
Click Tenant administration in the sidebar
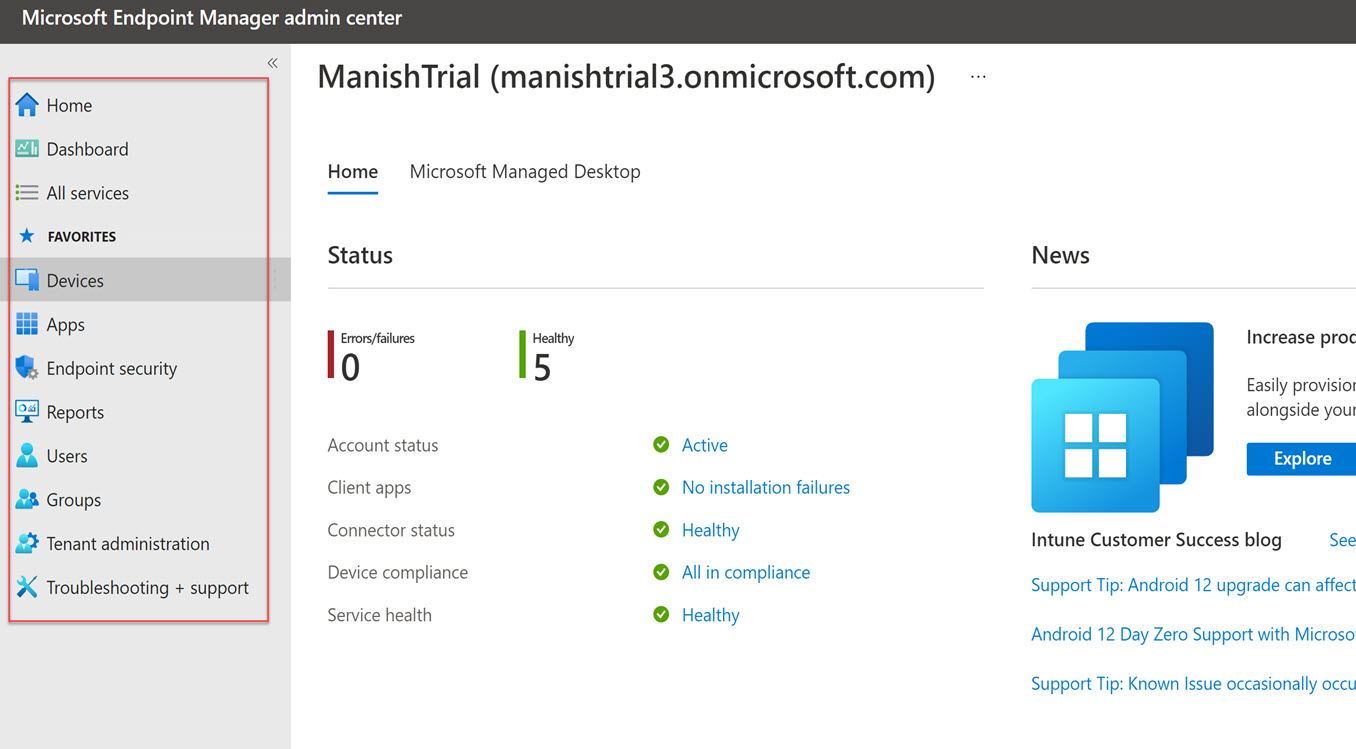coord(128,543)
